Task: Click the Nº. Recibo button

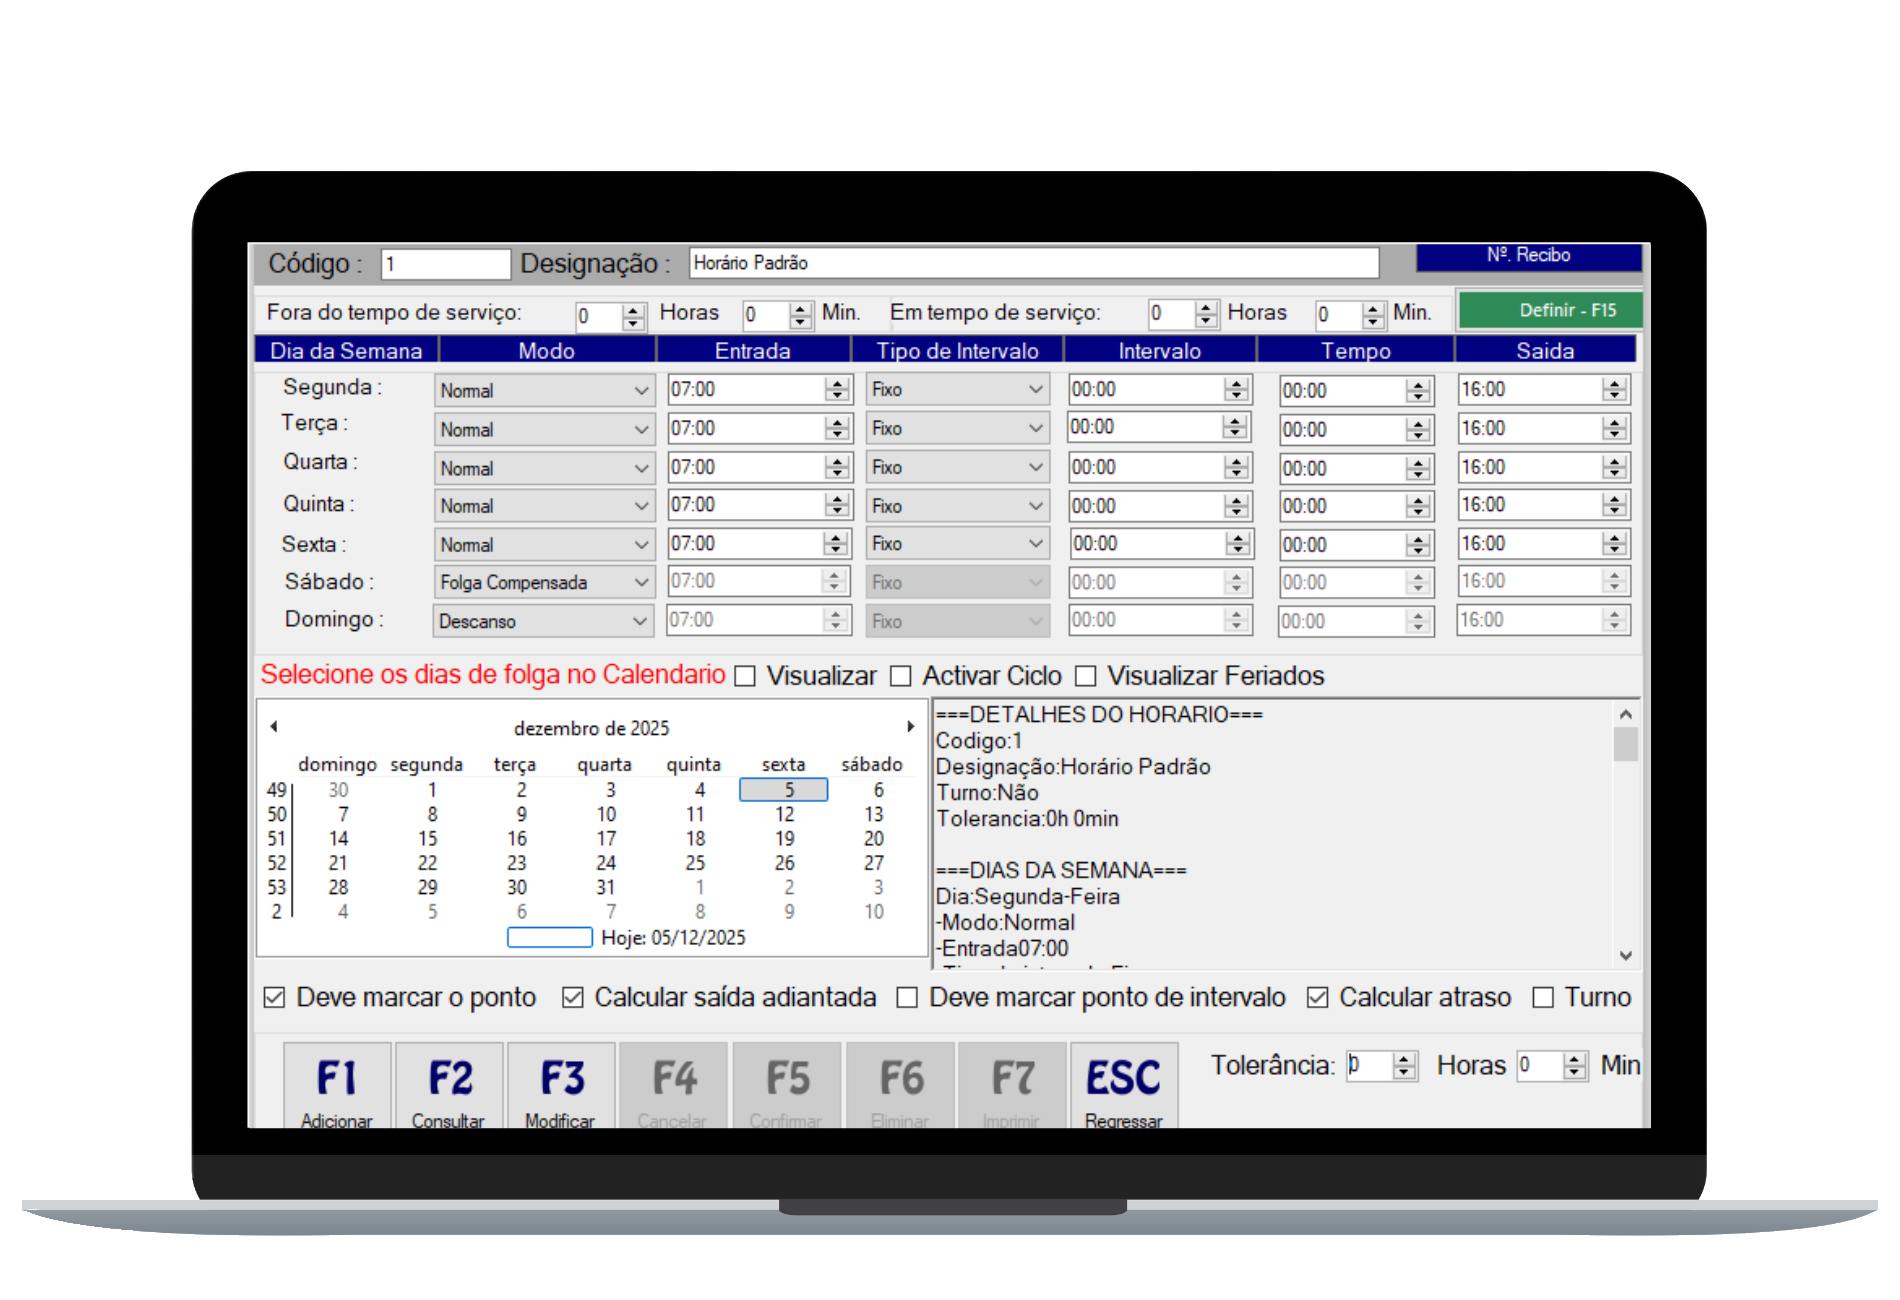Action: [x=1528, y=256]
